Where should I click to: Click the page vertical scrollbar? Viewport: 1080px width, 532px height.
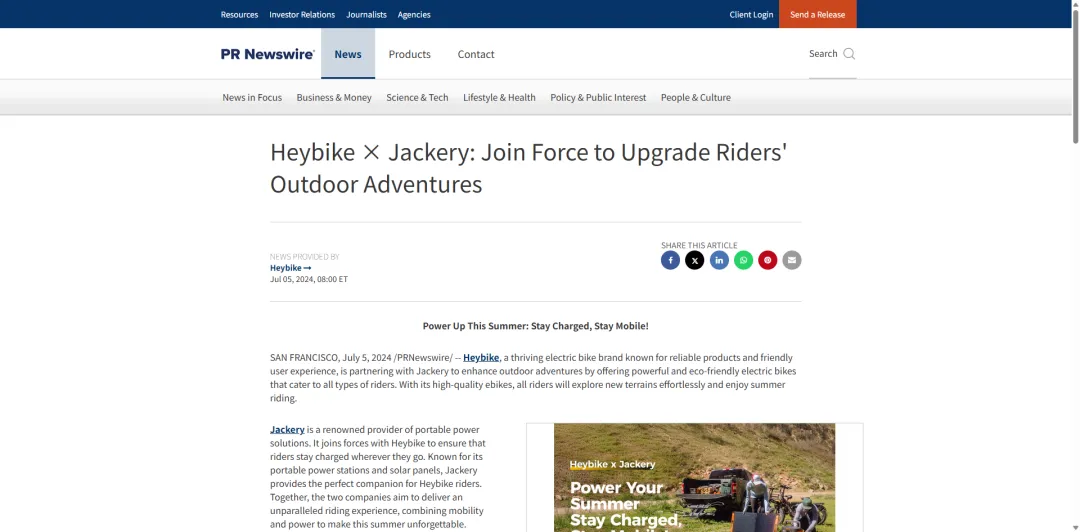click(1075, 266)
